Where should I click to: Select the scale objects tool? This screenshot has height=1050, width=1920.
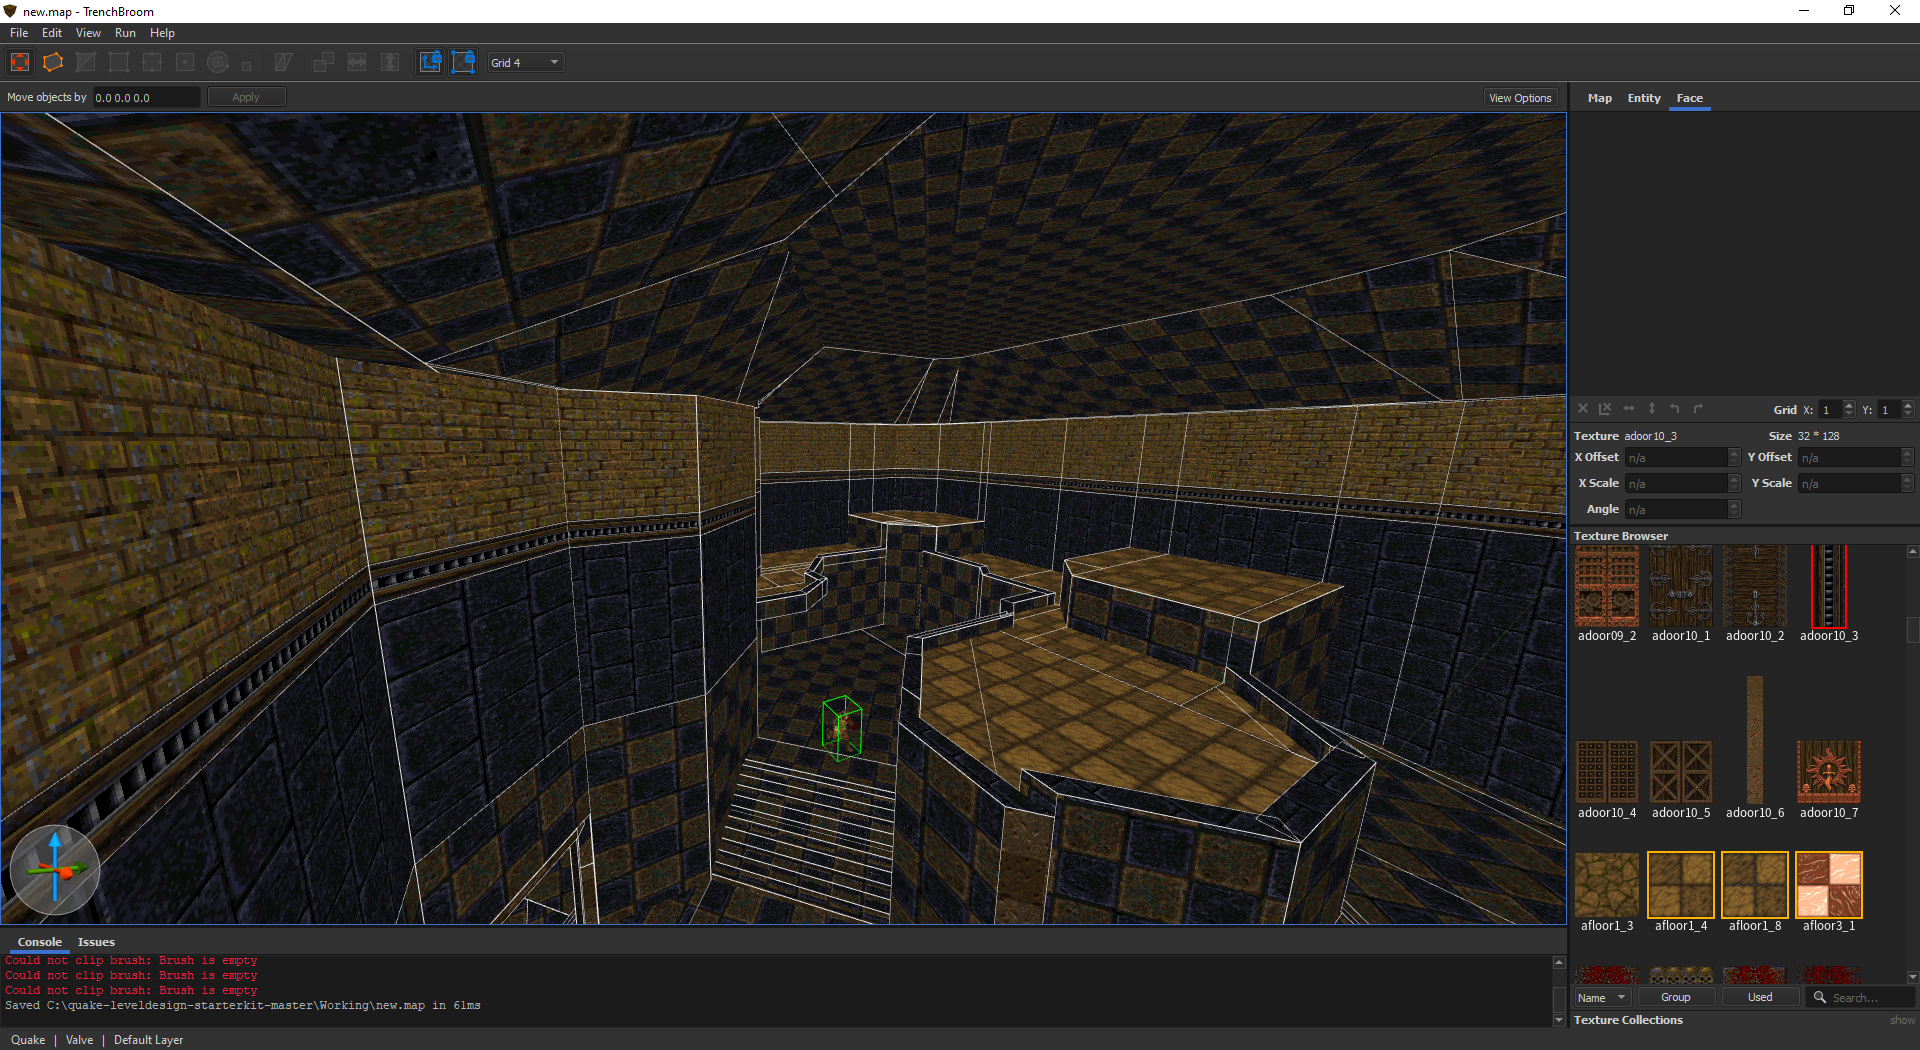click(247, 64)
